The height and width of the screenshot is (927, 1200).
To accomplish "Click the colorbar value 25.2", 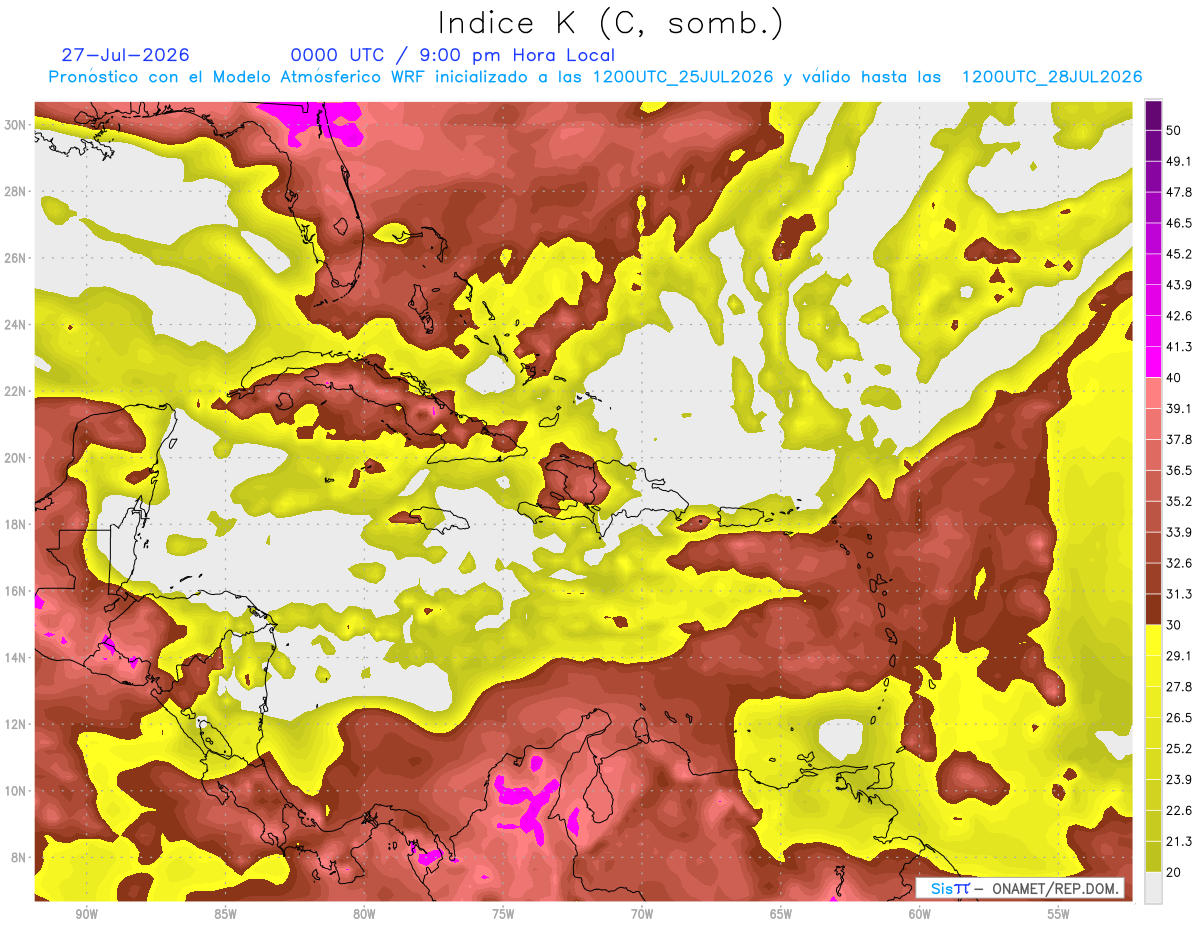I will point(1179,749).
